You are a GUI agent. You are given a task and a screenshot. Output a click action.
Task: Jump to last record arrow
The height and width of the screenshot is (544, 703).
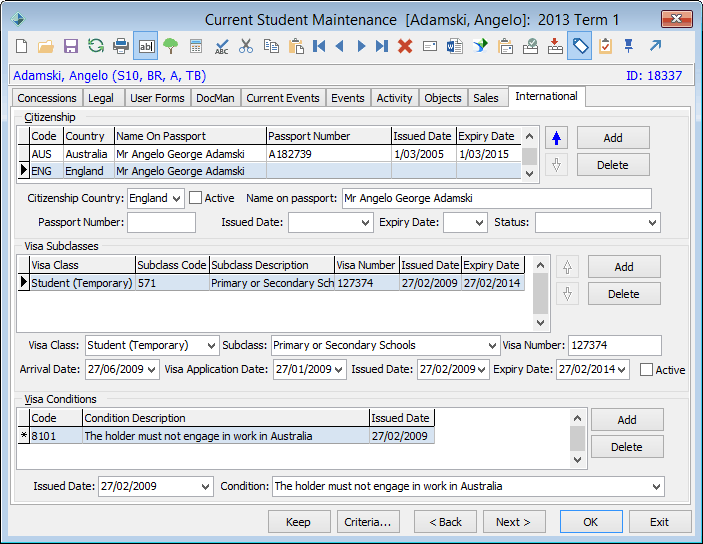382,46
